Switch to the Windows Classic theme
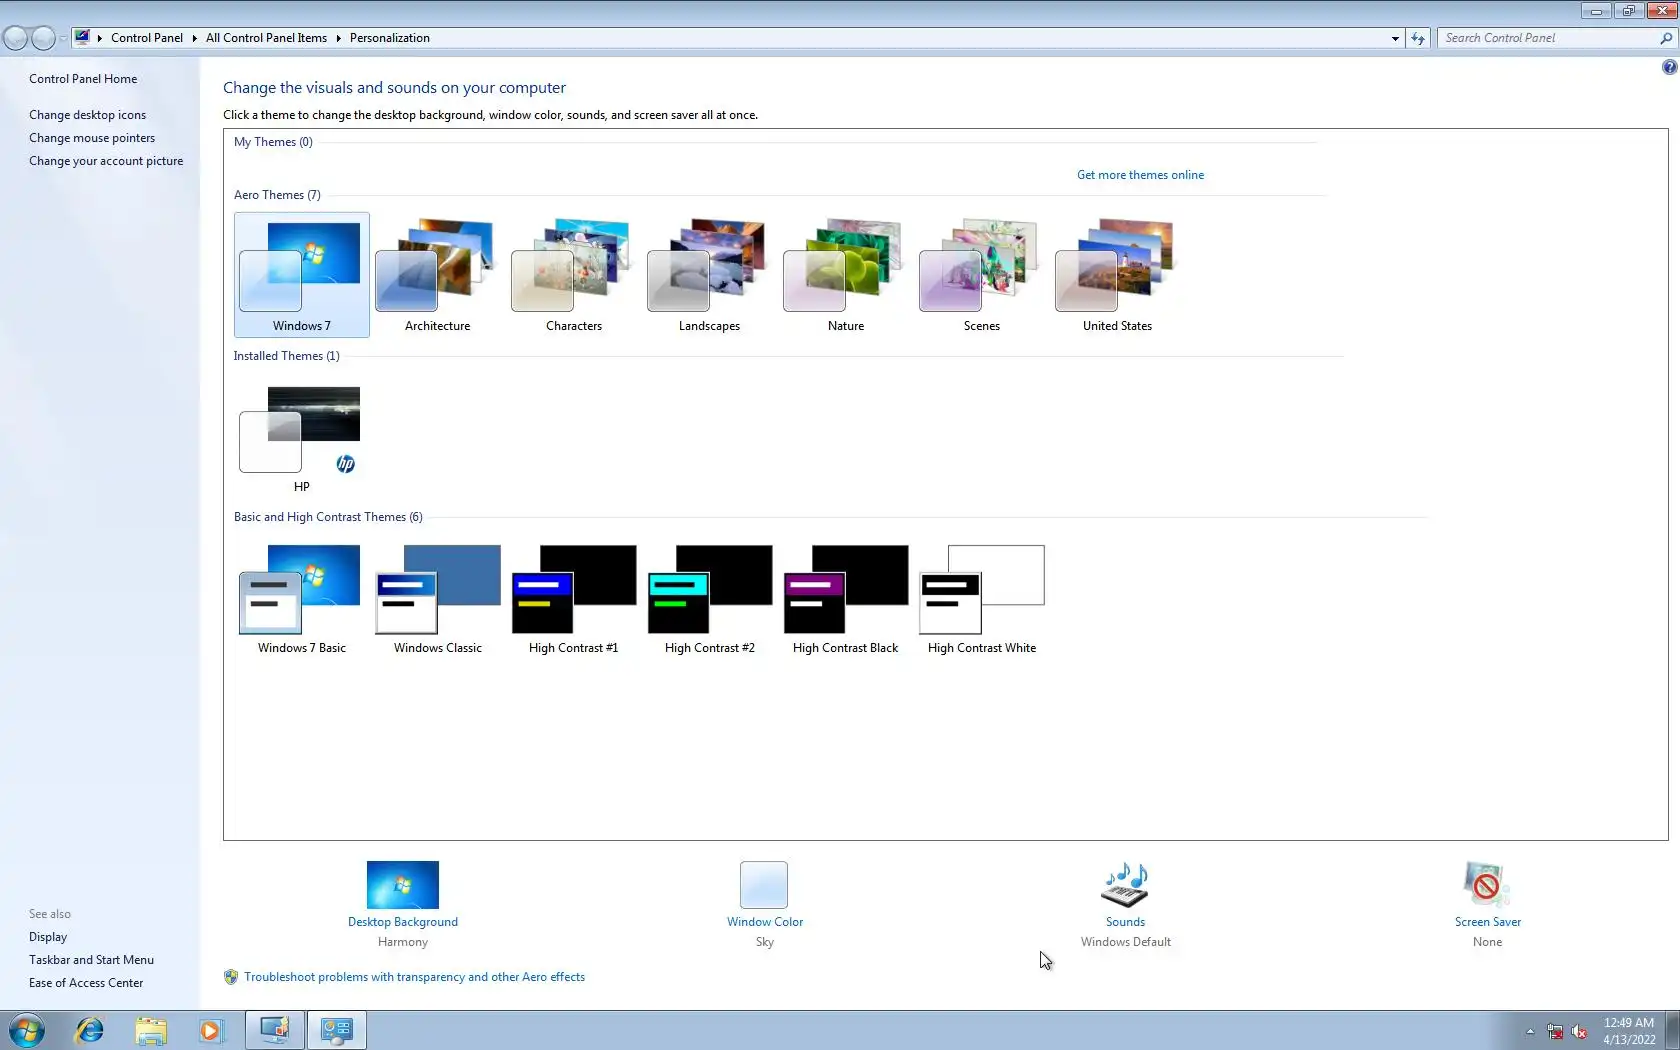 [x=437, y=598]
